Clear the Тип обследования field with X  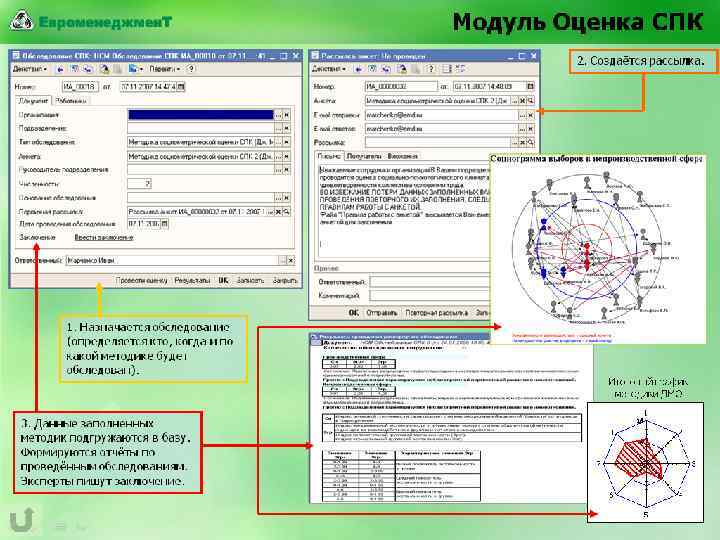(x=287, y=142)
